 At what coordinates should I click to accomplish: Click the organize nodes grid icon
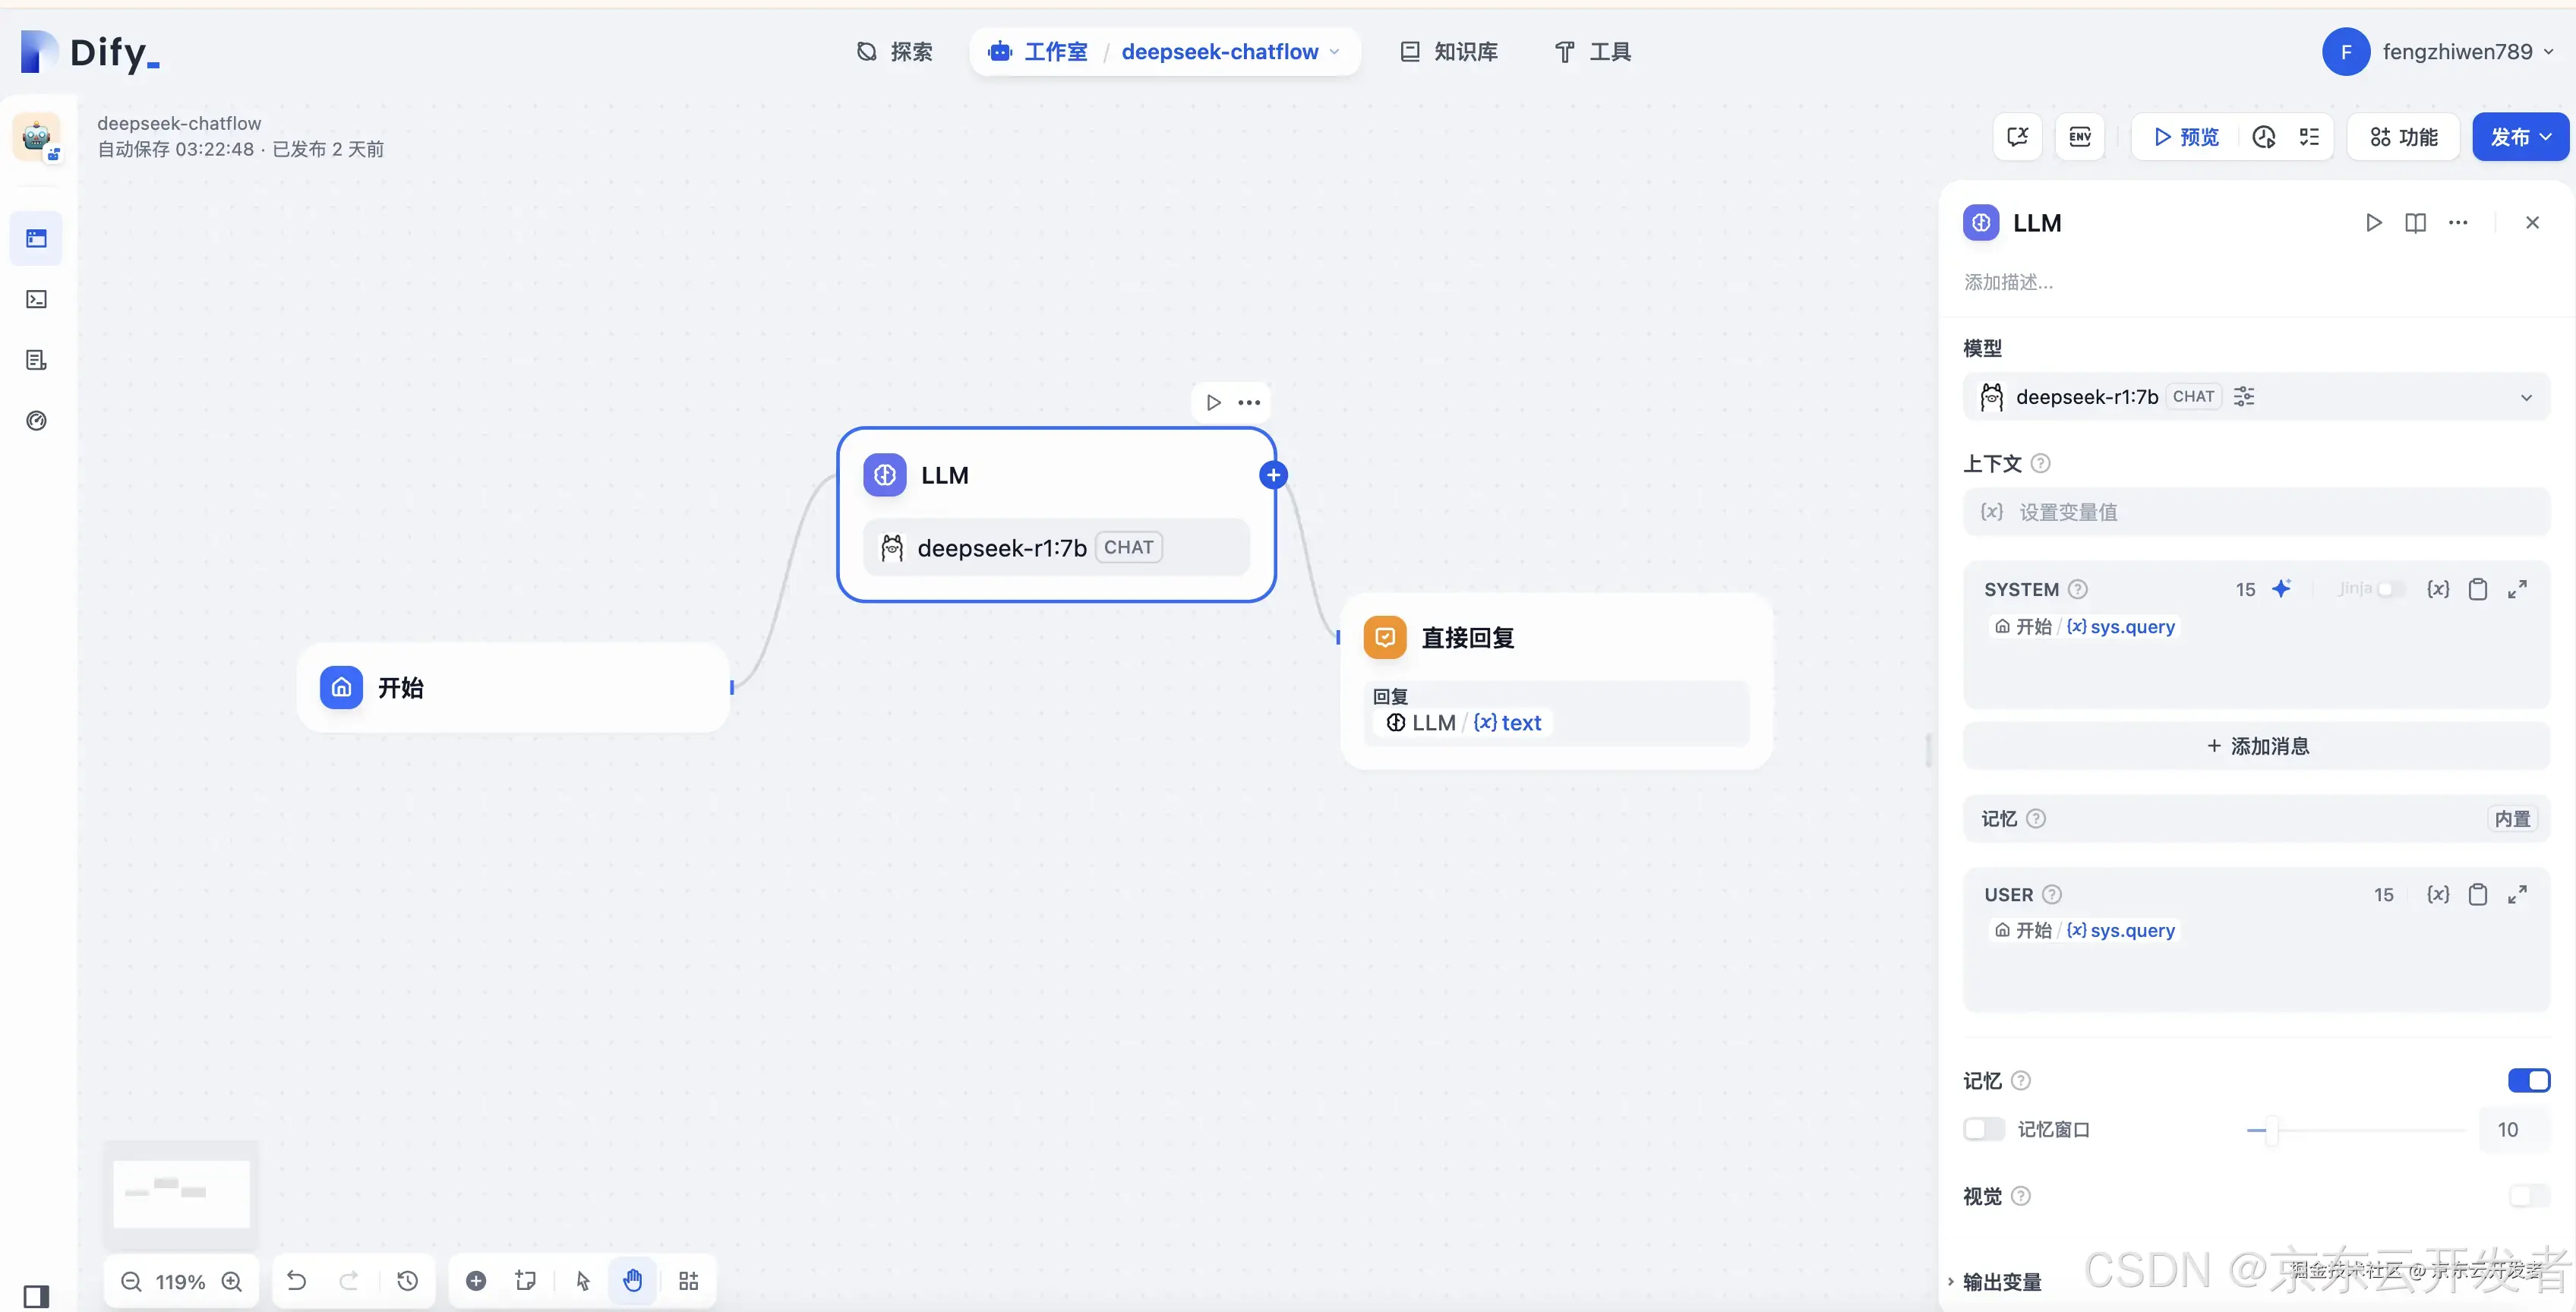[x=689, y=1280]
